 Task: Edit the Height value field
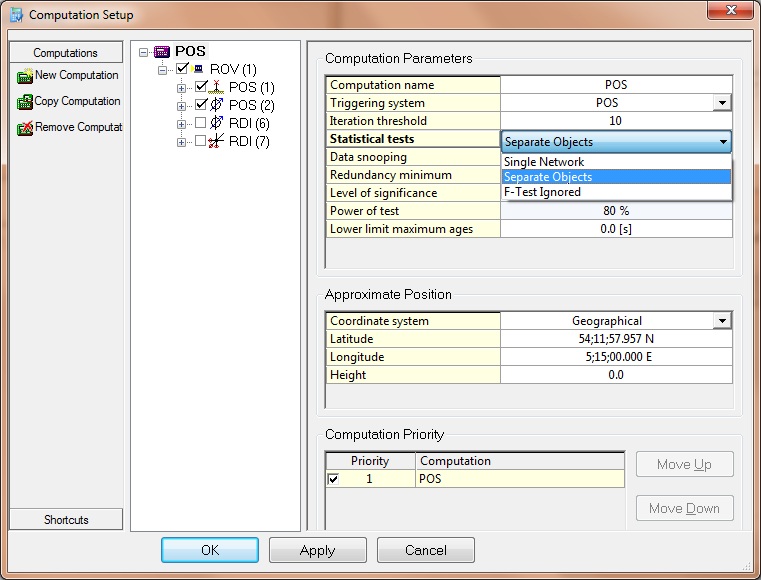click(x=616, y=375)
